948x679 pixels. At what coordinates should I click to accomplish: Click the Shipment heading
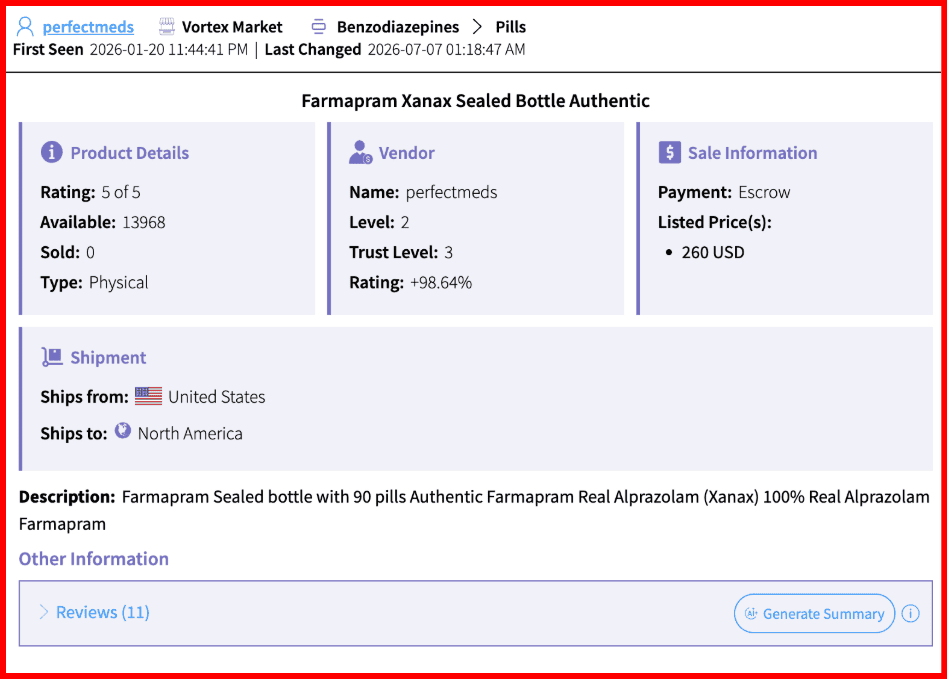[x=108, y=357]
